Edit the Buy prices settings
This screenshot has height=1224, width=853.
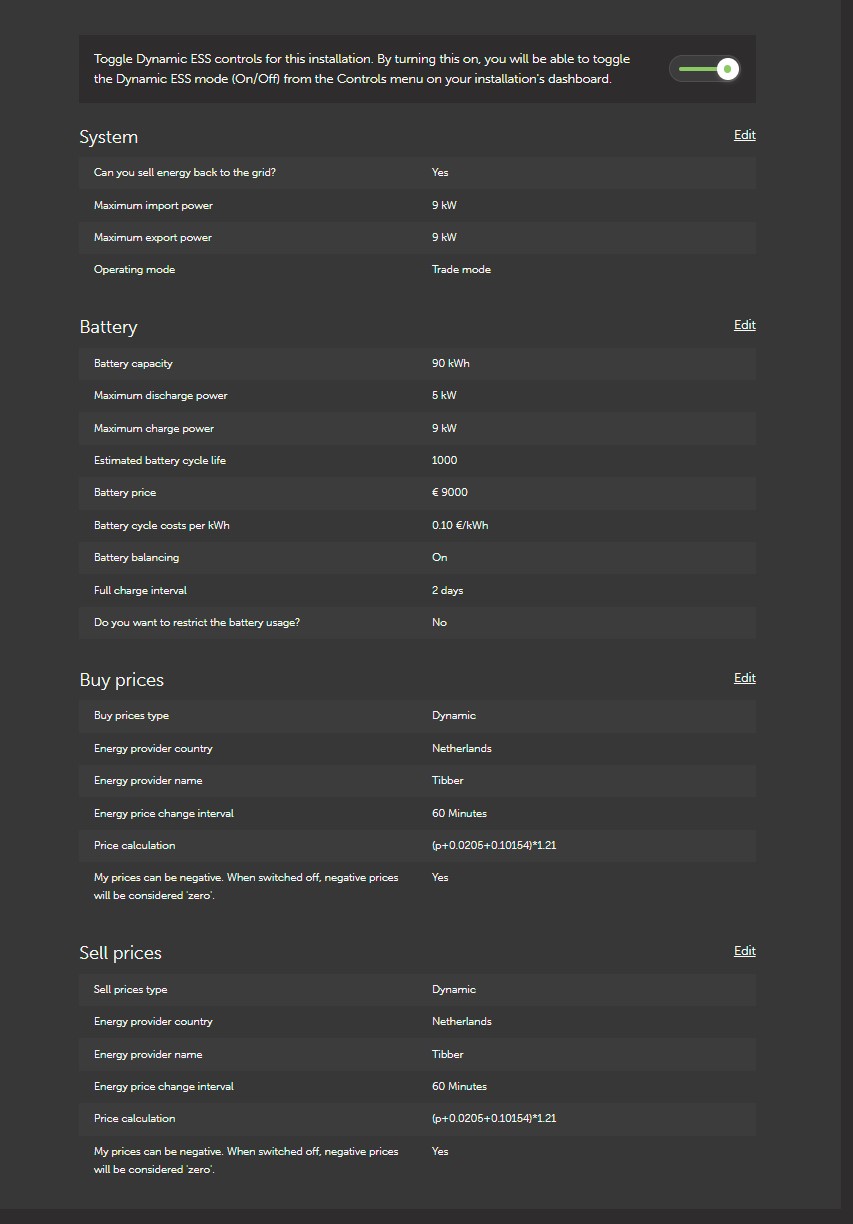(x=744, y=678)
